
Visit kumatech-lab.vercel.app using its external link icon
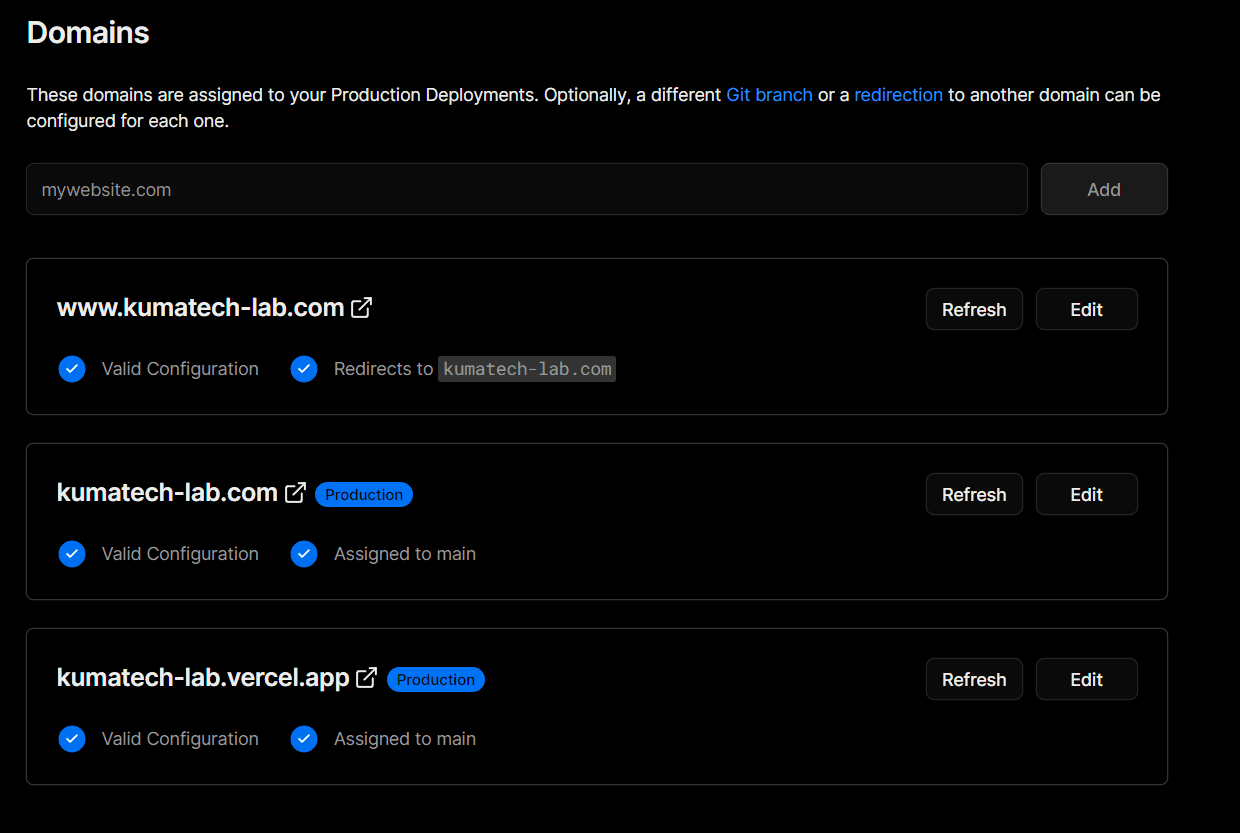point(365,677)
